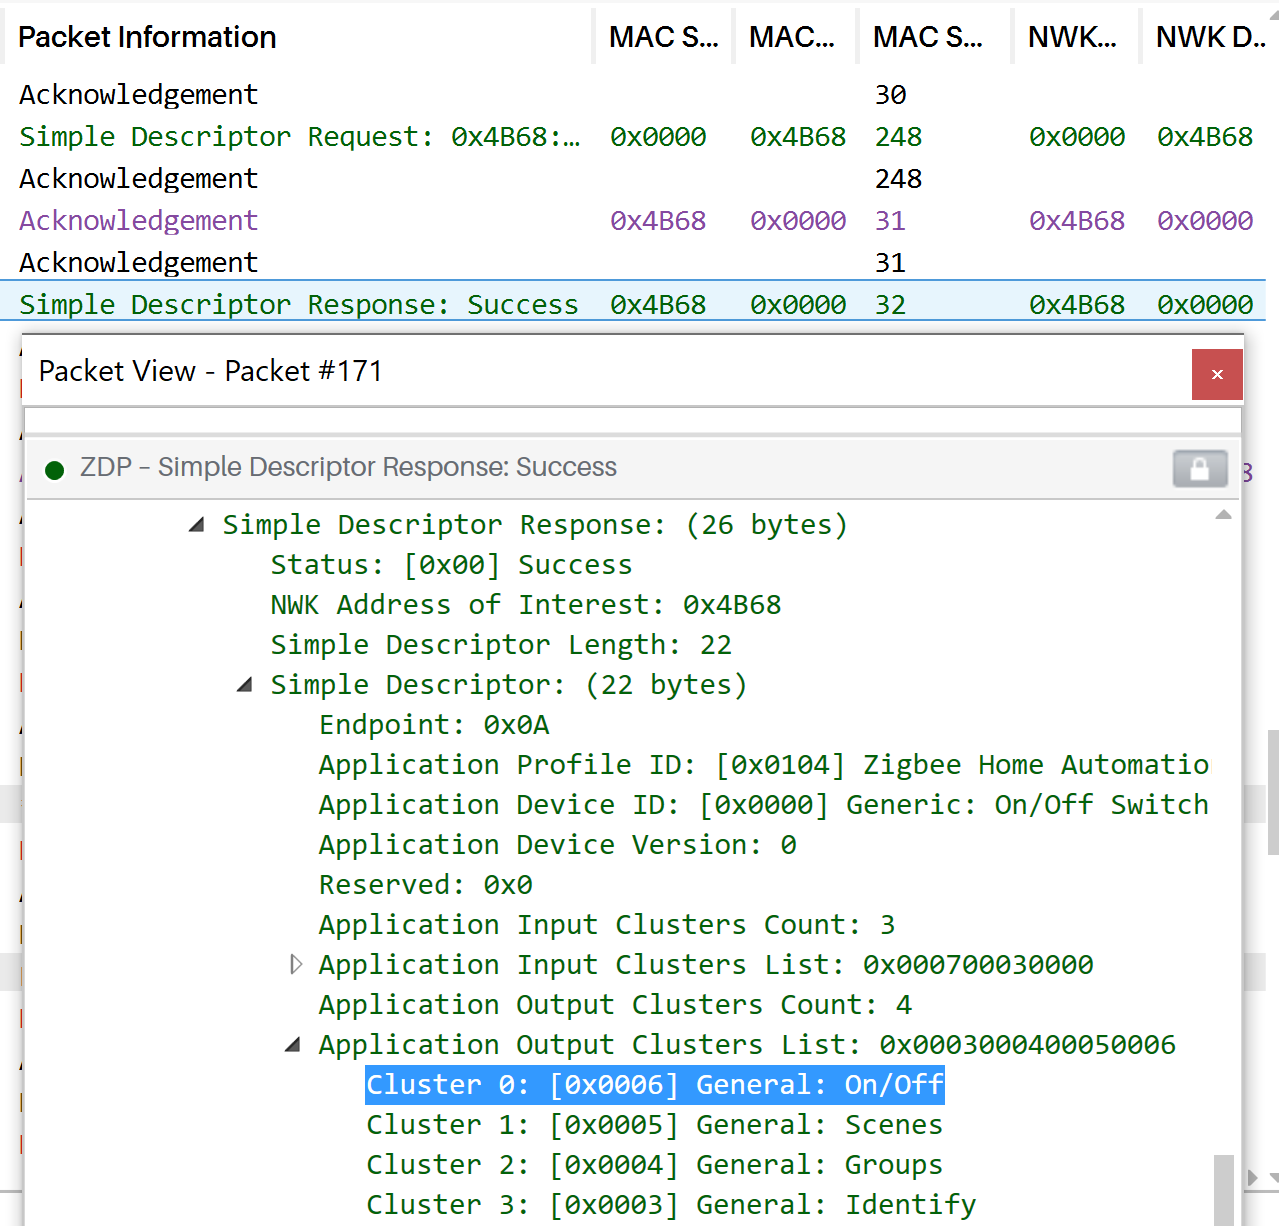Click the scroll-right arrow at bottom right
1279x1226 pixels.
tap(1252, 1177)
